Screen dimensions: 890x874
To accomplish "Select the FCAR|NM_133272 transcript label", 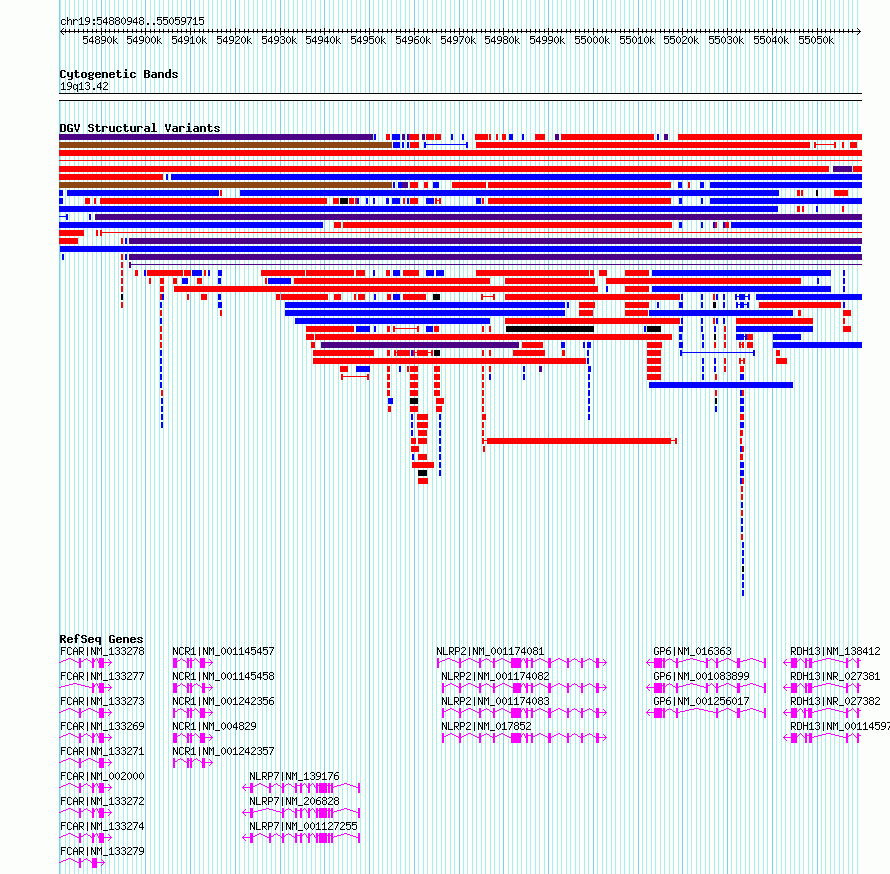I will (102, 801).
